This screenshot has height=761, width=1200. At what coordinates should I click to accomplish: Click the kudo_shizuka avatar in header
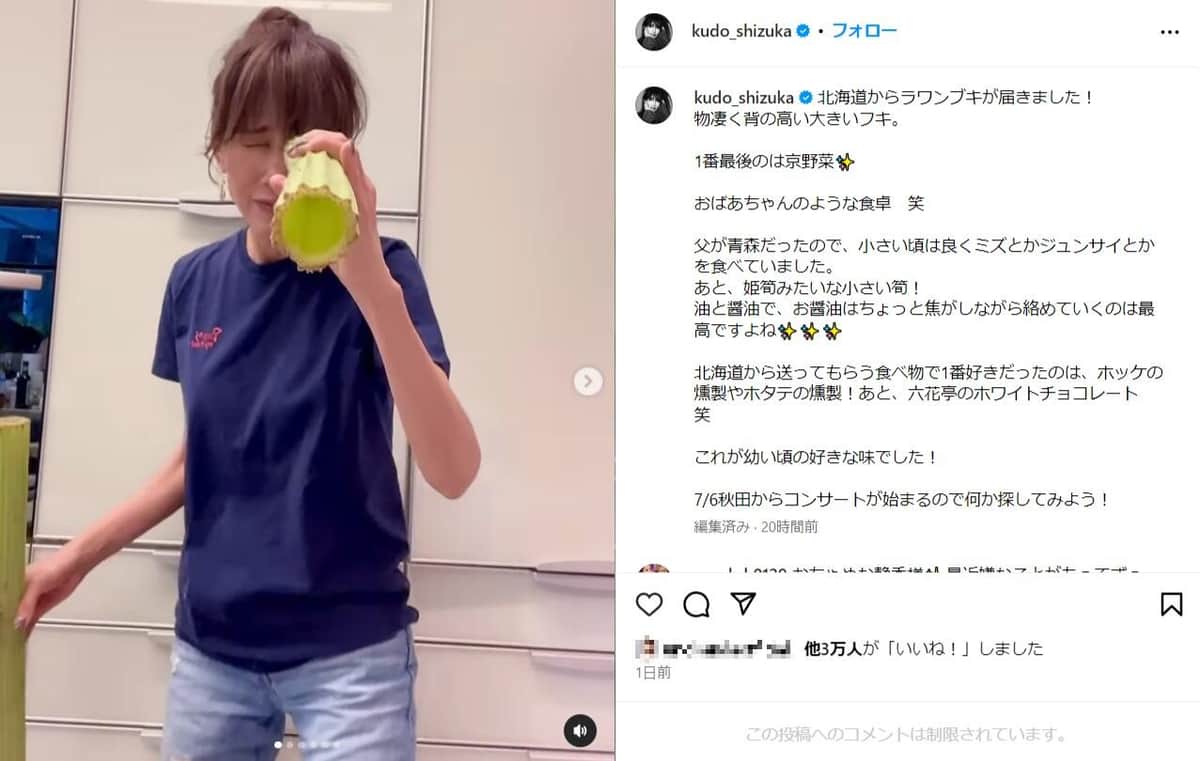click(x=654, y=31)
